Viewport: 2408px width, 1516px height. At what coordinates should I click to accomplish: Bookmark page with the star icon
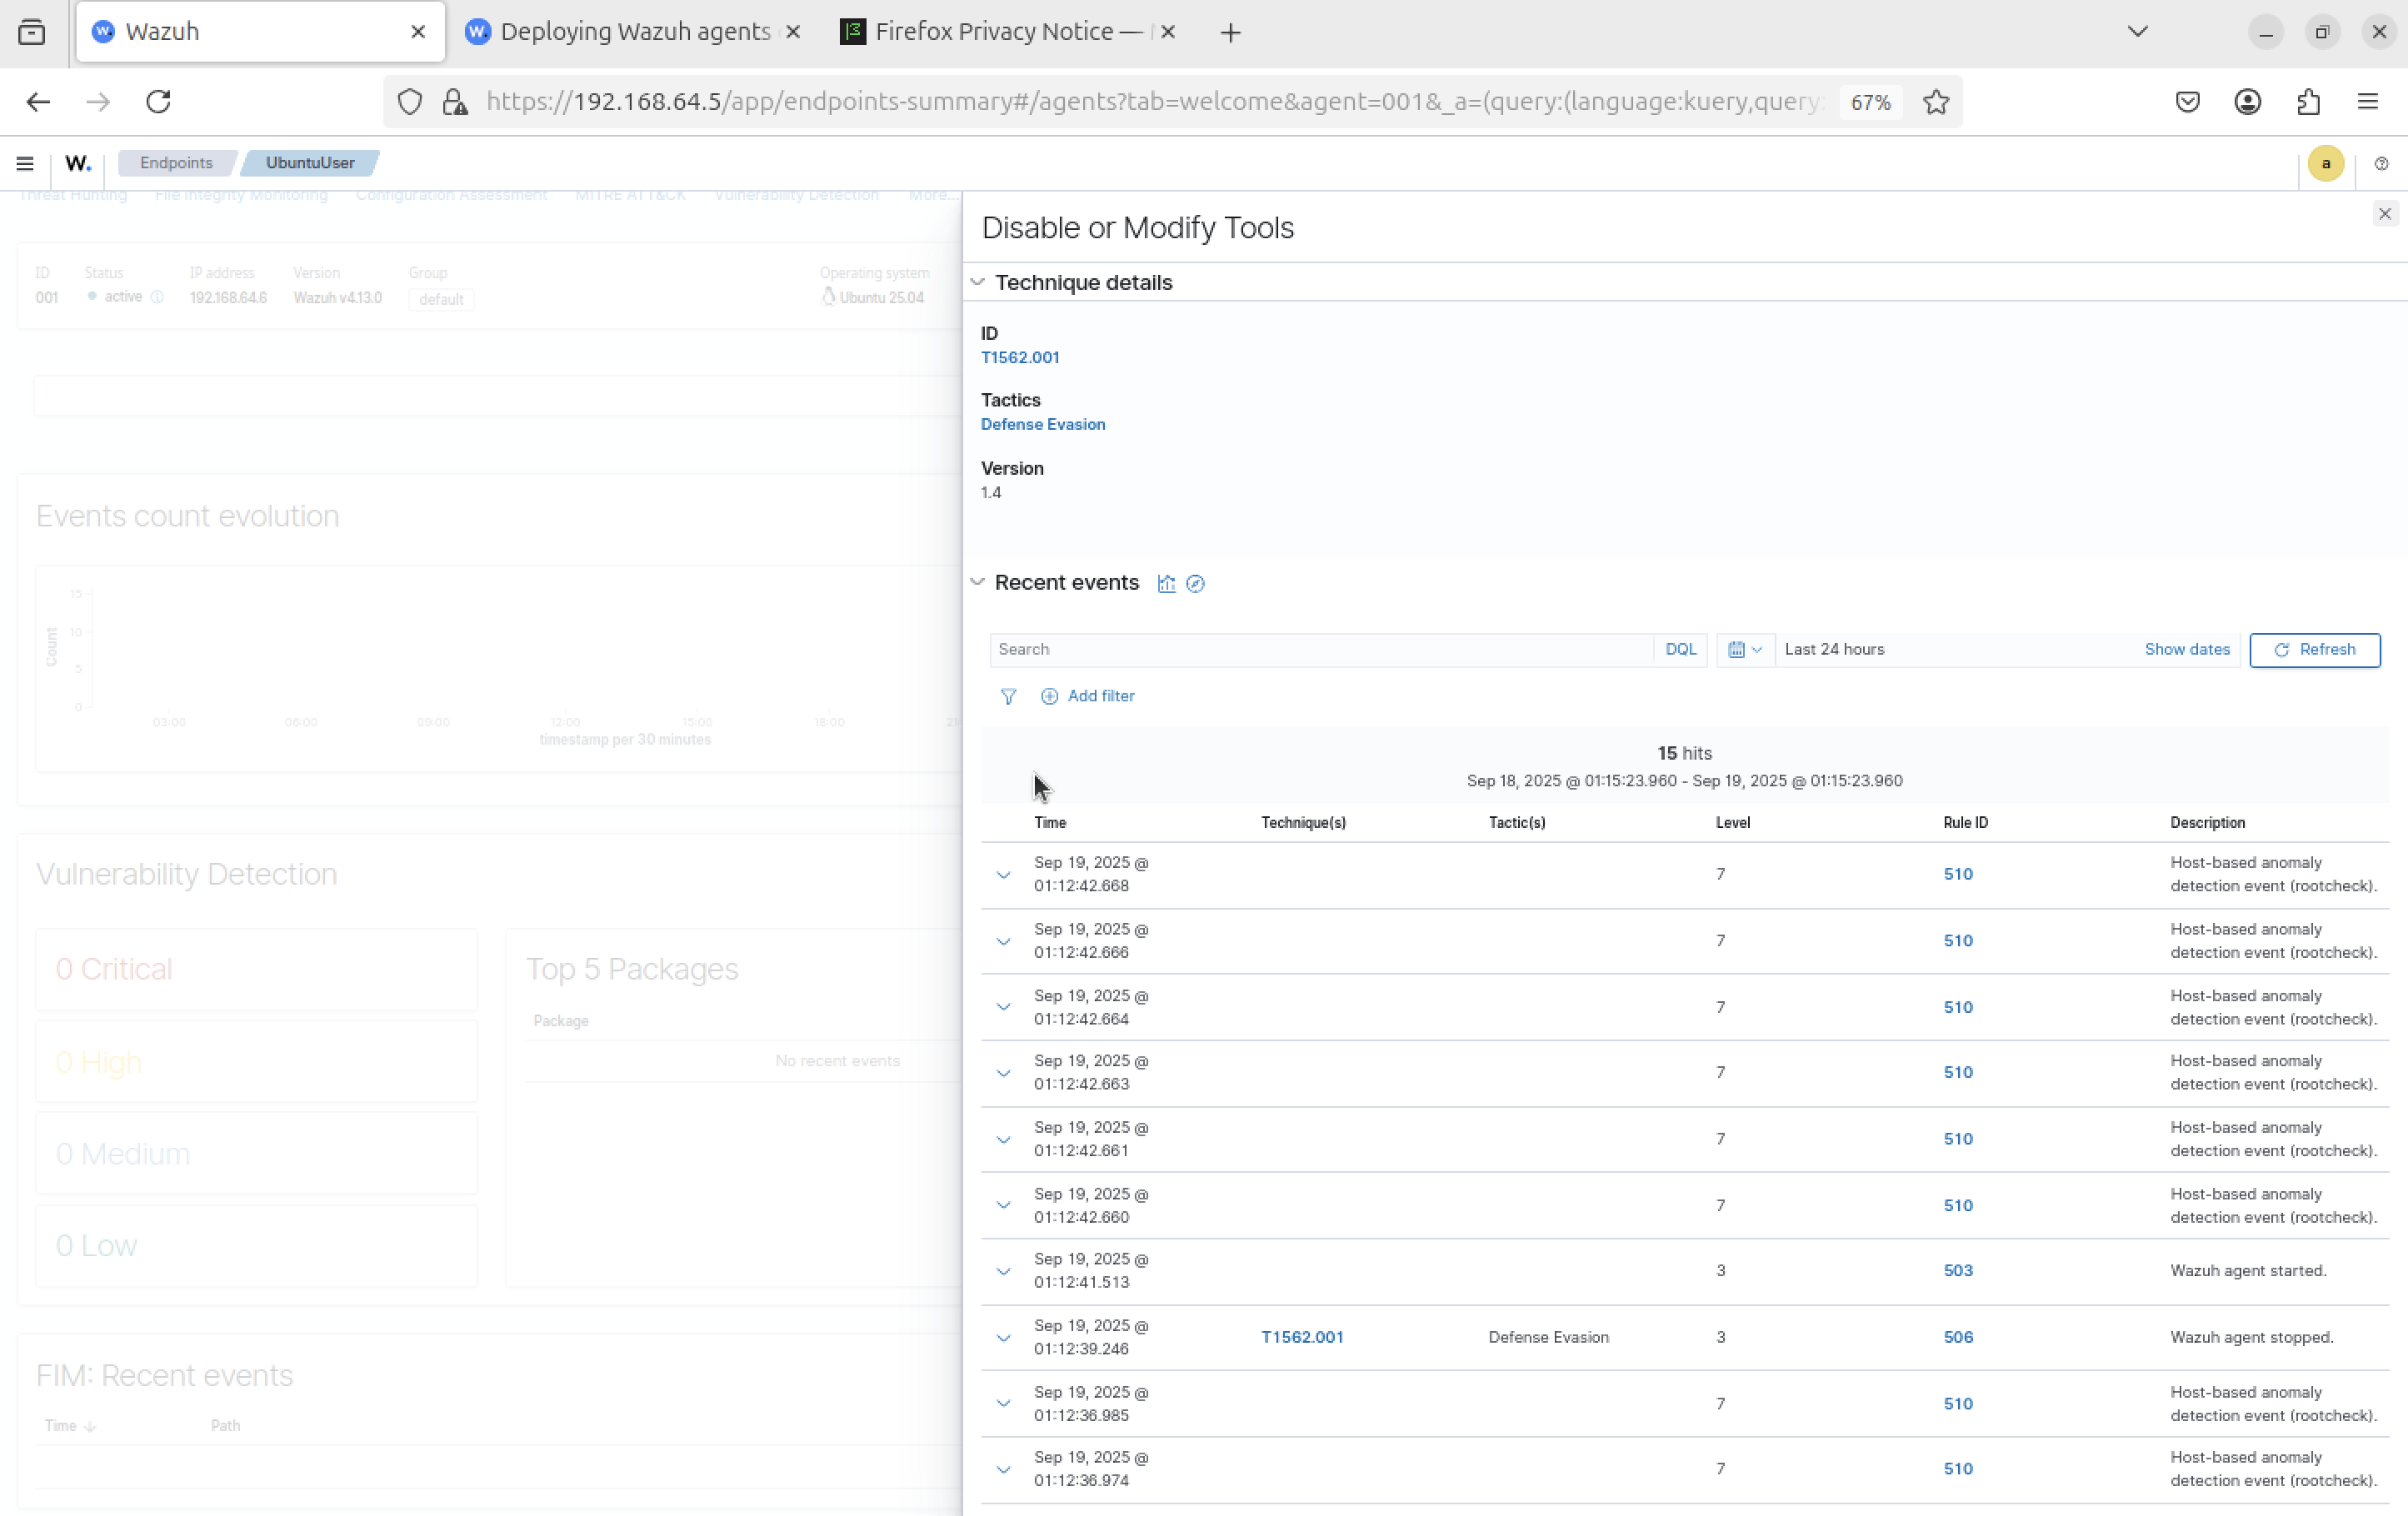tap(1936, 102)
